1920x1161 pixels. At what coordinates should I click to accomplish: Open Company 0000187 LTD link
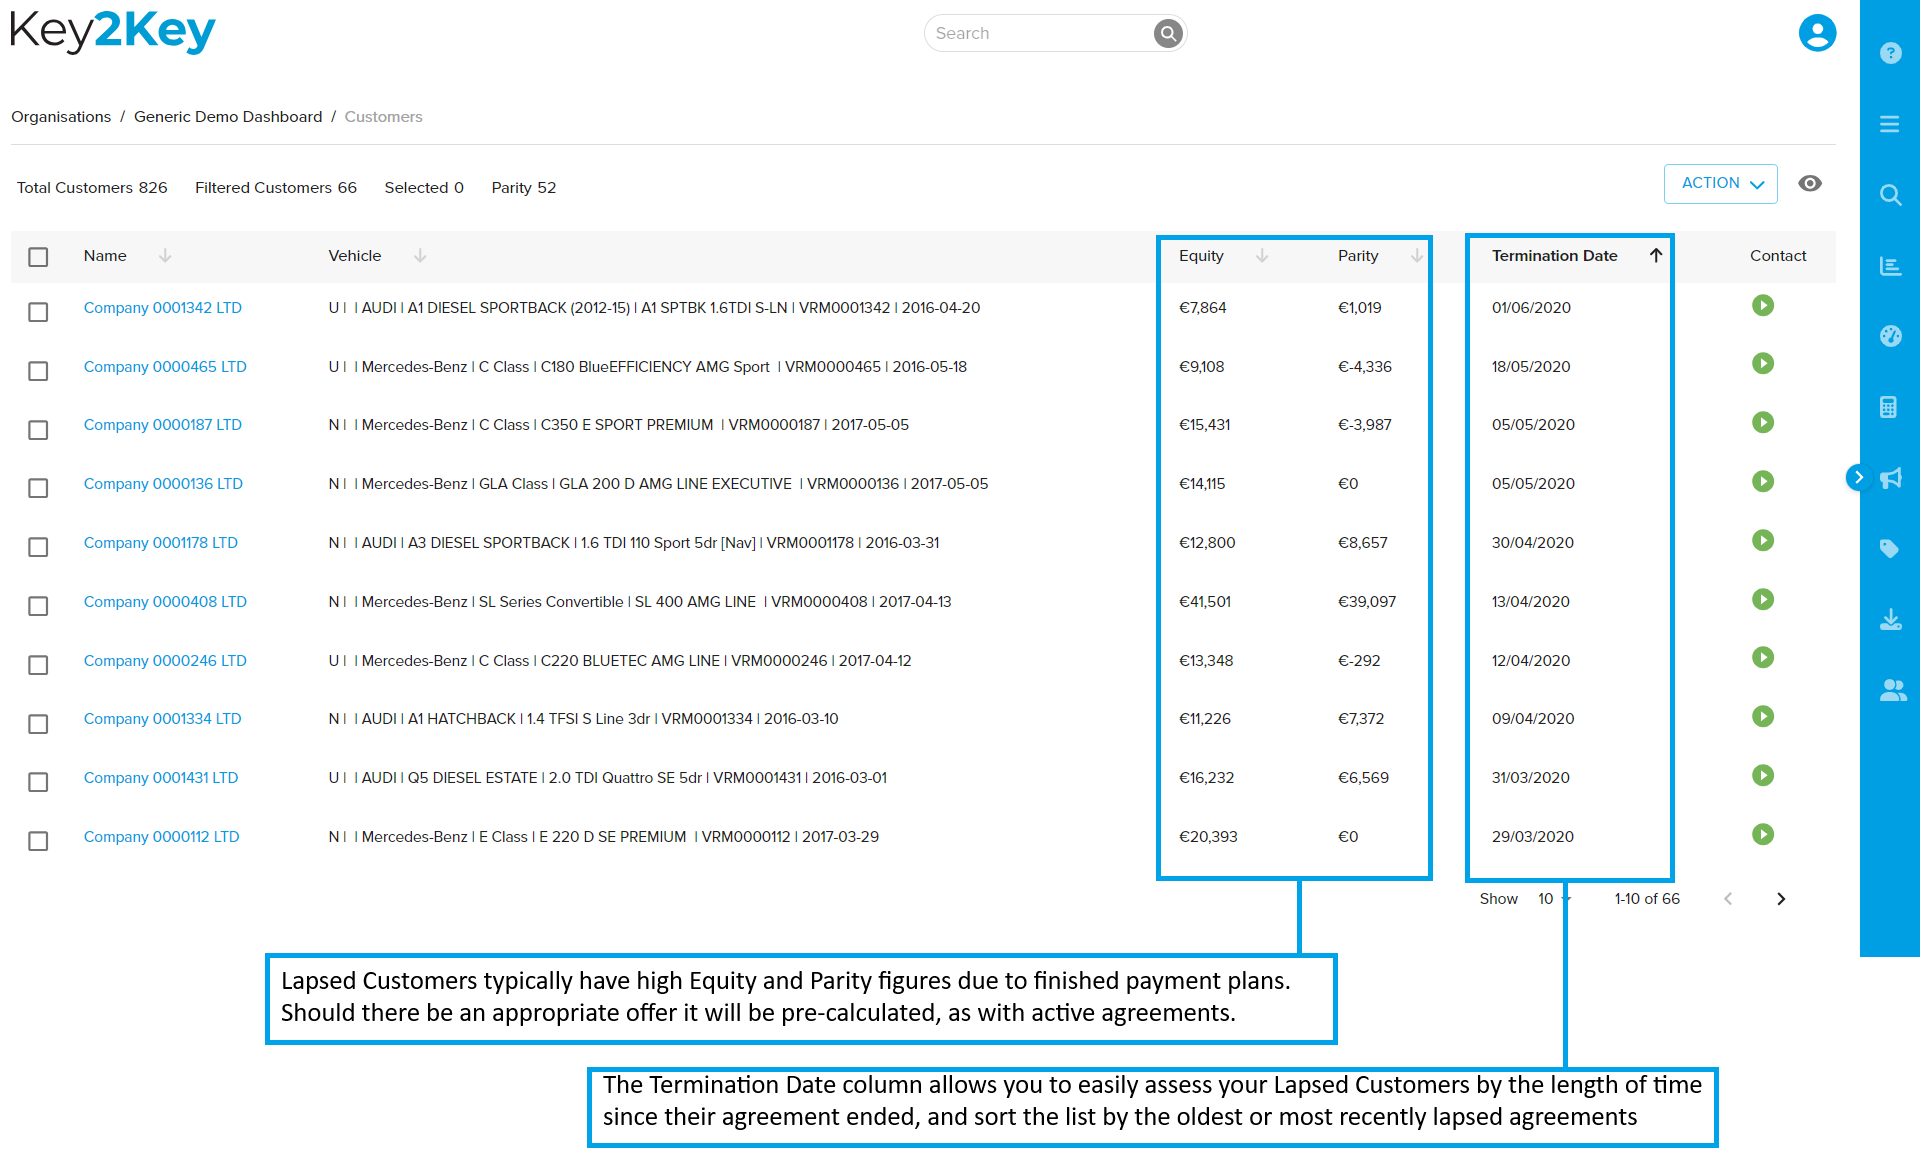(163, 425)
